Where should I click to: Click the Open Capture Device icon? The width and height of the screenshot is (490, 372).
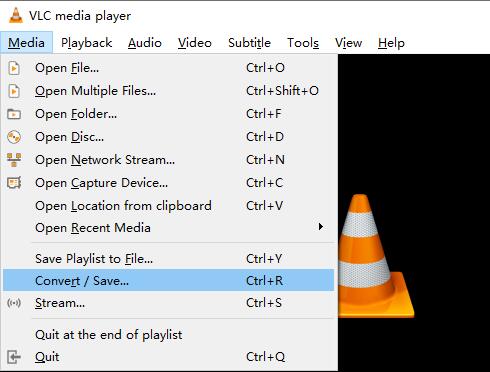pos(14,183)
